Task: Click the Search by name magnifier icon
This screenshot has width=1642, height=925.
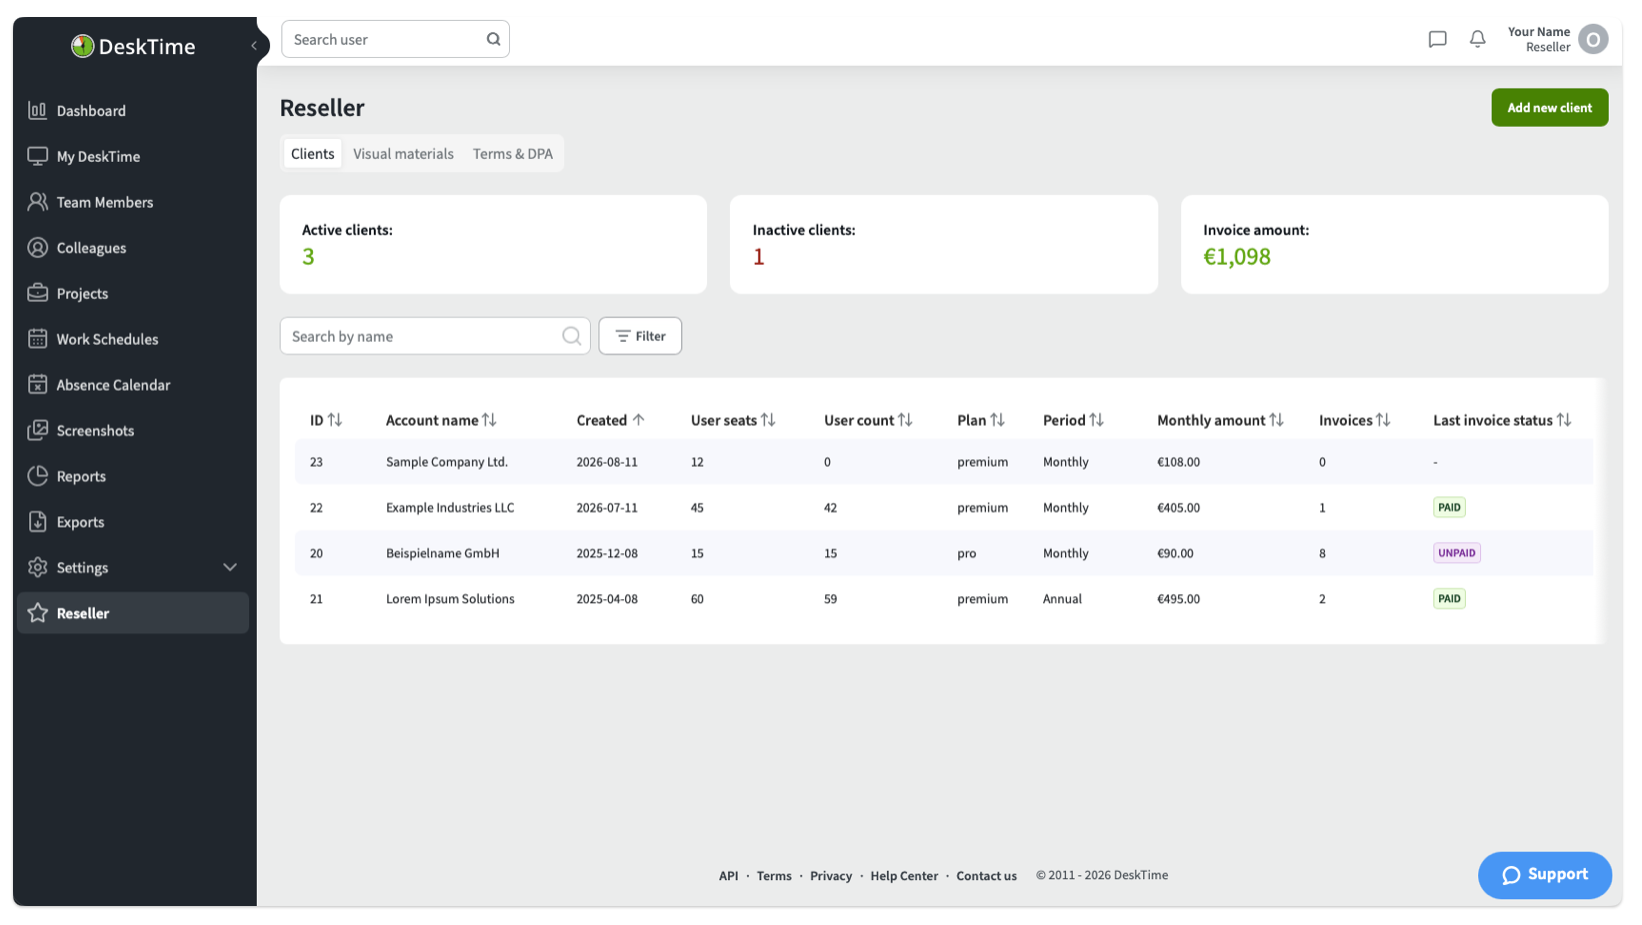Action: click(x=571, y=336)
